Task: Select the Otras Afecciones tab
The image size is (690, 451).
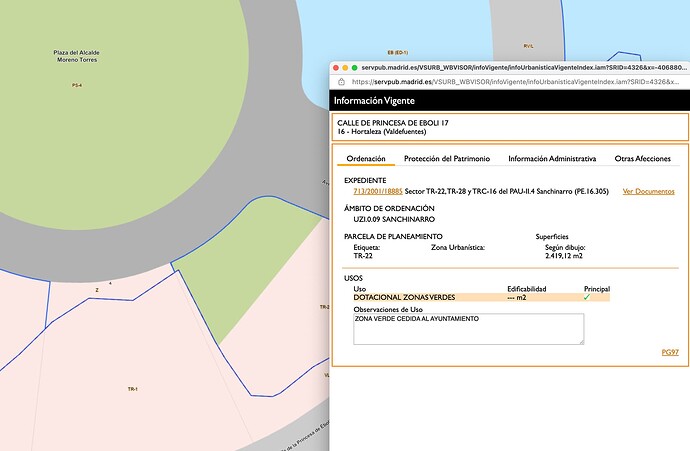Action: (x=642, y=158)
